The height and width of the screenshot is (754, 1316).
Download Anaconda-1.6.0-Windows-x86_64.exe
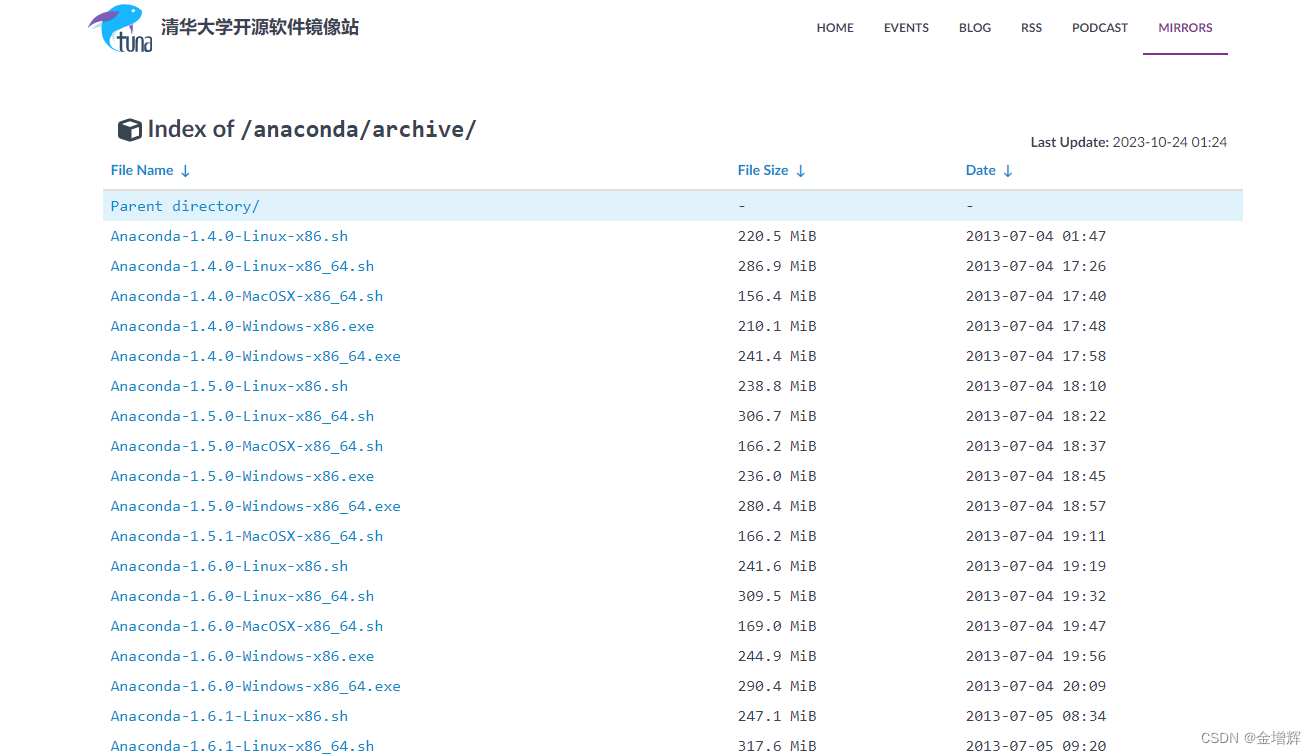click(x=255, y=686)
